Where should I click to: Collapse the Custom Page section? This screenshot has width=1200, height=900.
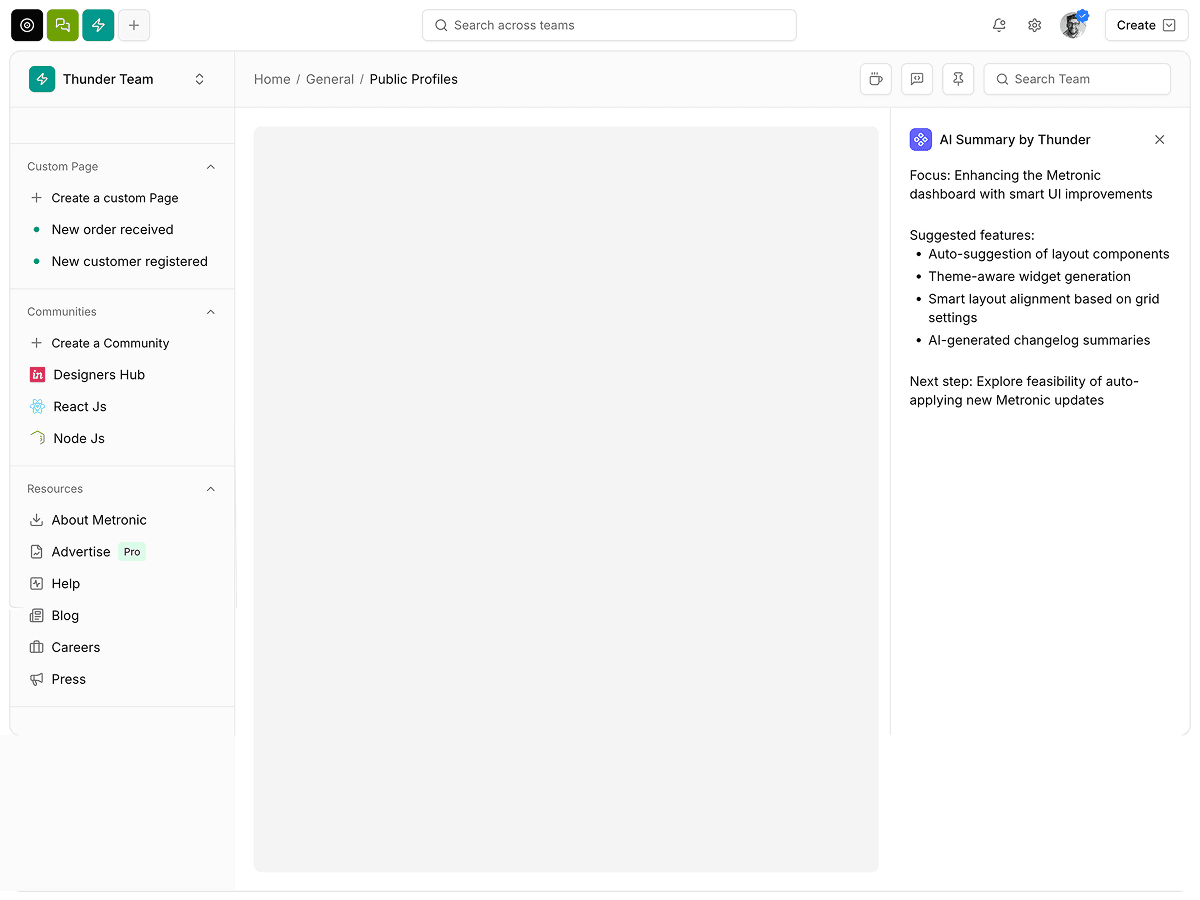click(211, 167)
